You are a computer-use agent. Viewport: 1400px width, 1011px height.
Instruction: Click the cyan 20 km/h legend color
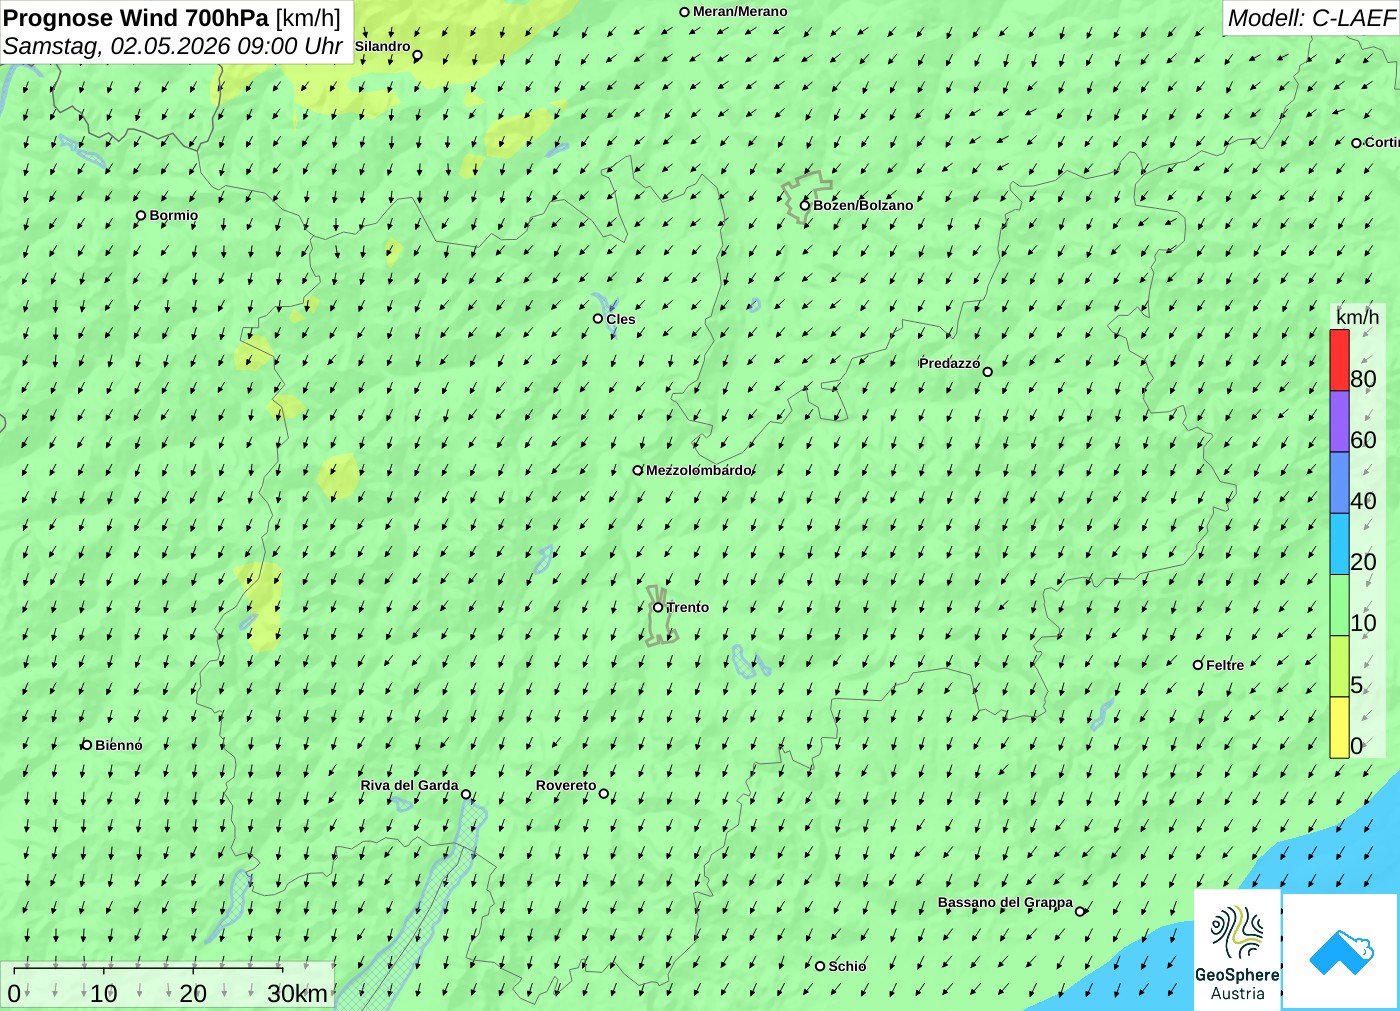(1339, 544)
